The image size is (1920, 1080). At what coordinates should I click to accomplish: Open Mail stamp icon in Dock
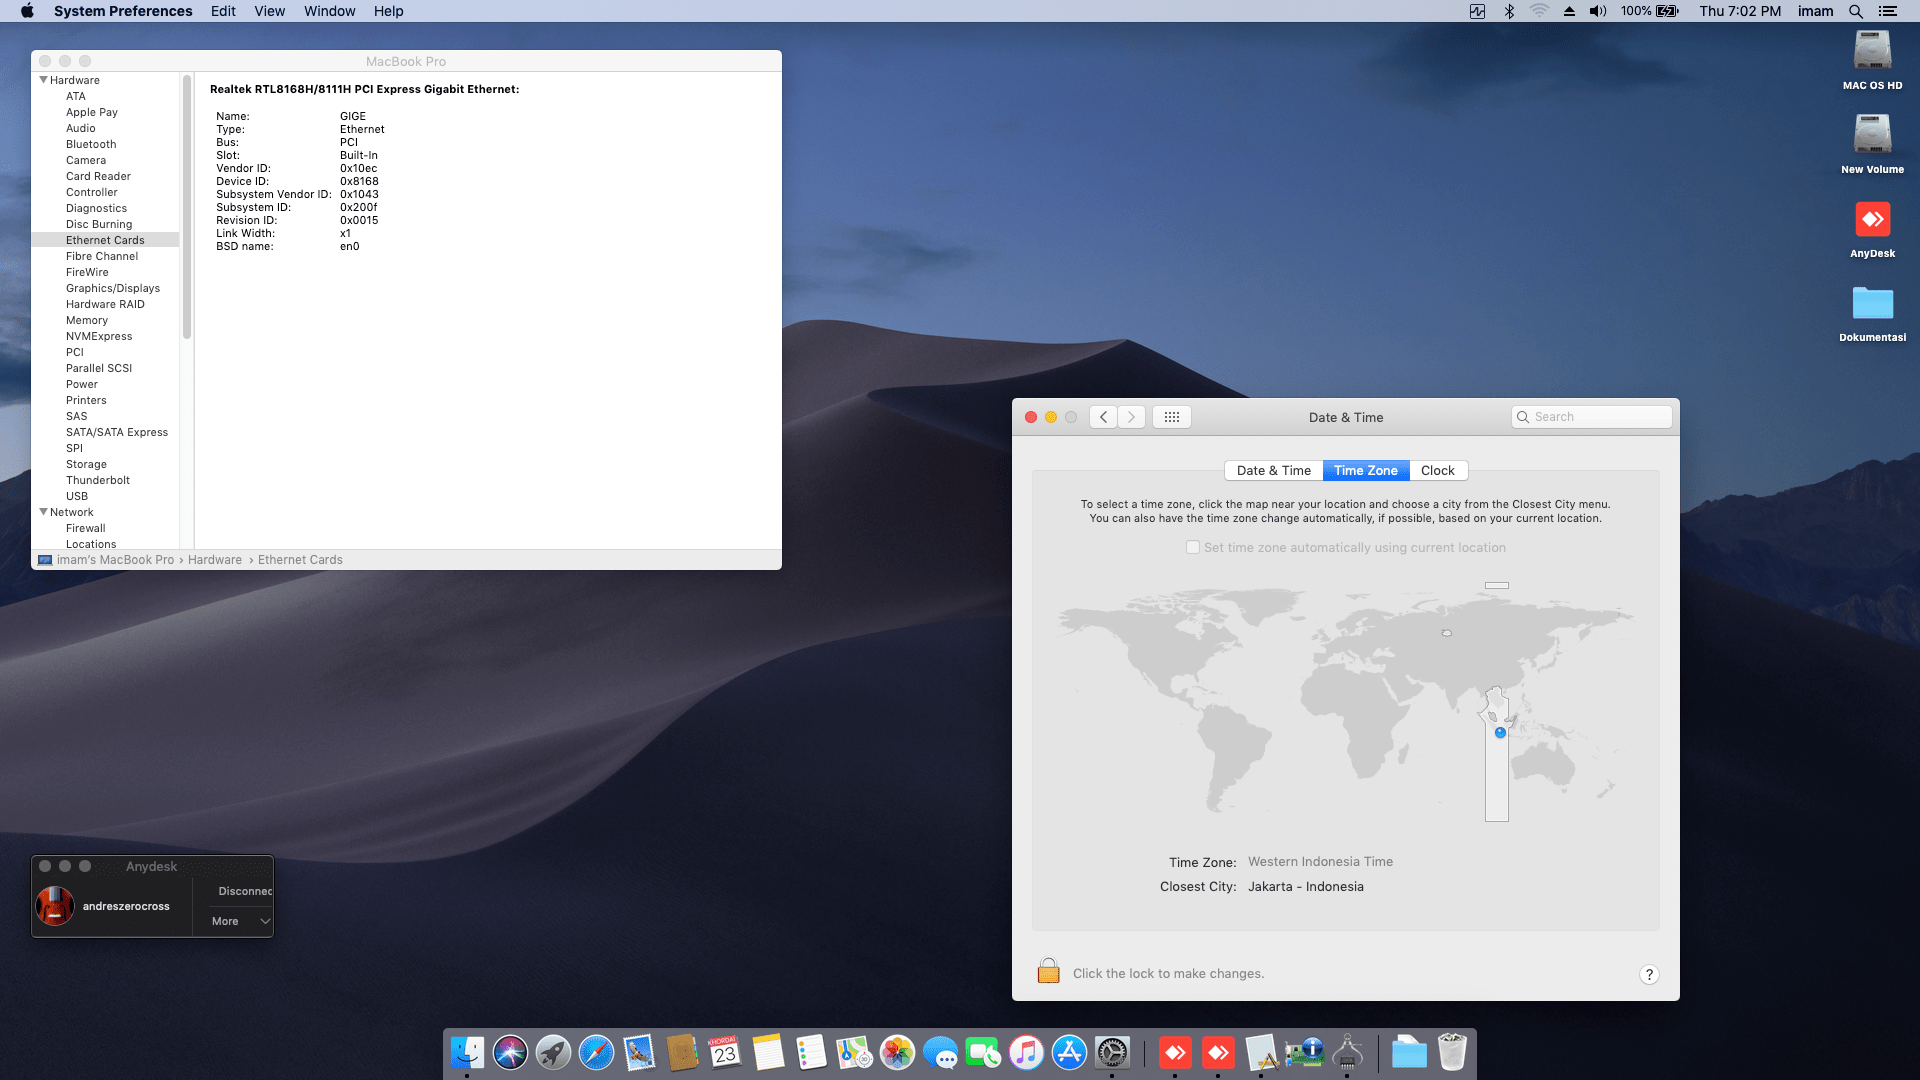point(639,1052)
